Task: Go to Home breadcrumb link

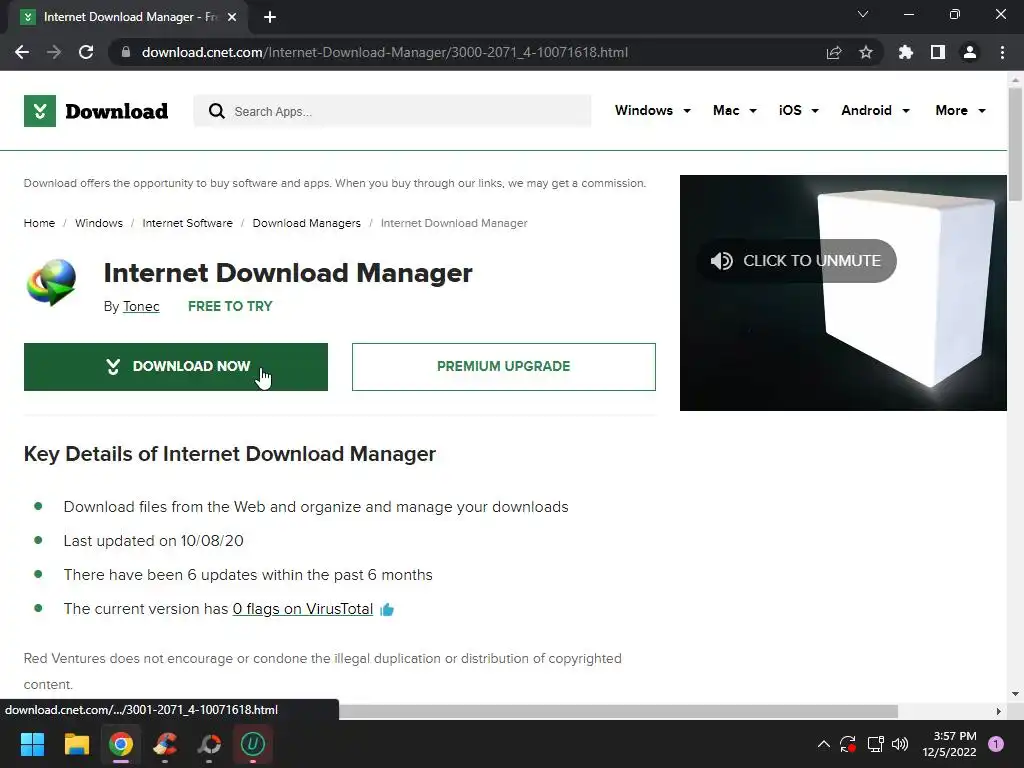Action: point(39,223)
